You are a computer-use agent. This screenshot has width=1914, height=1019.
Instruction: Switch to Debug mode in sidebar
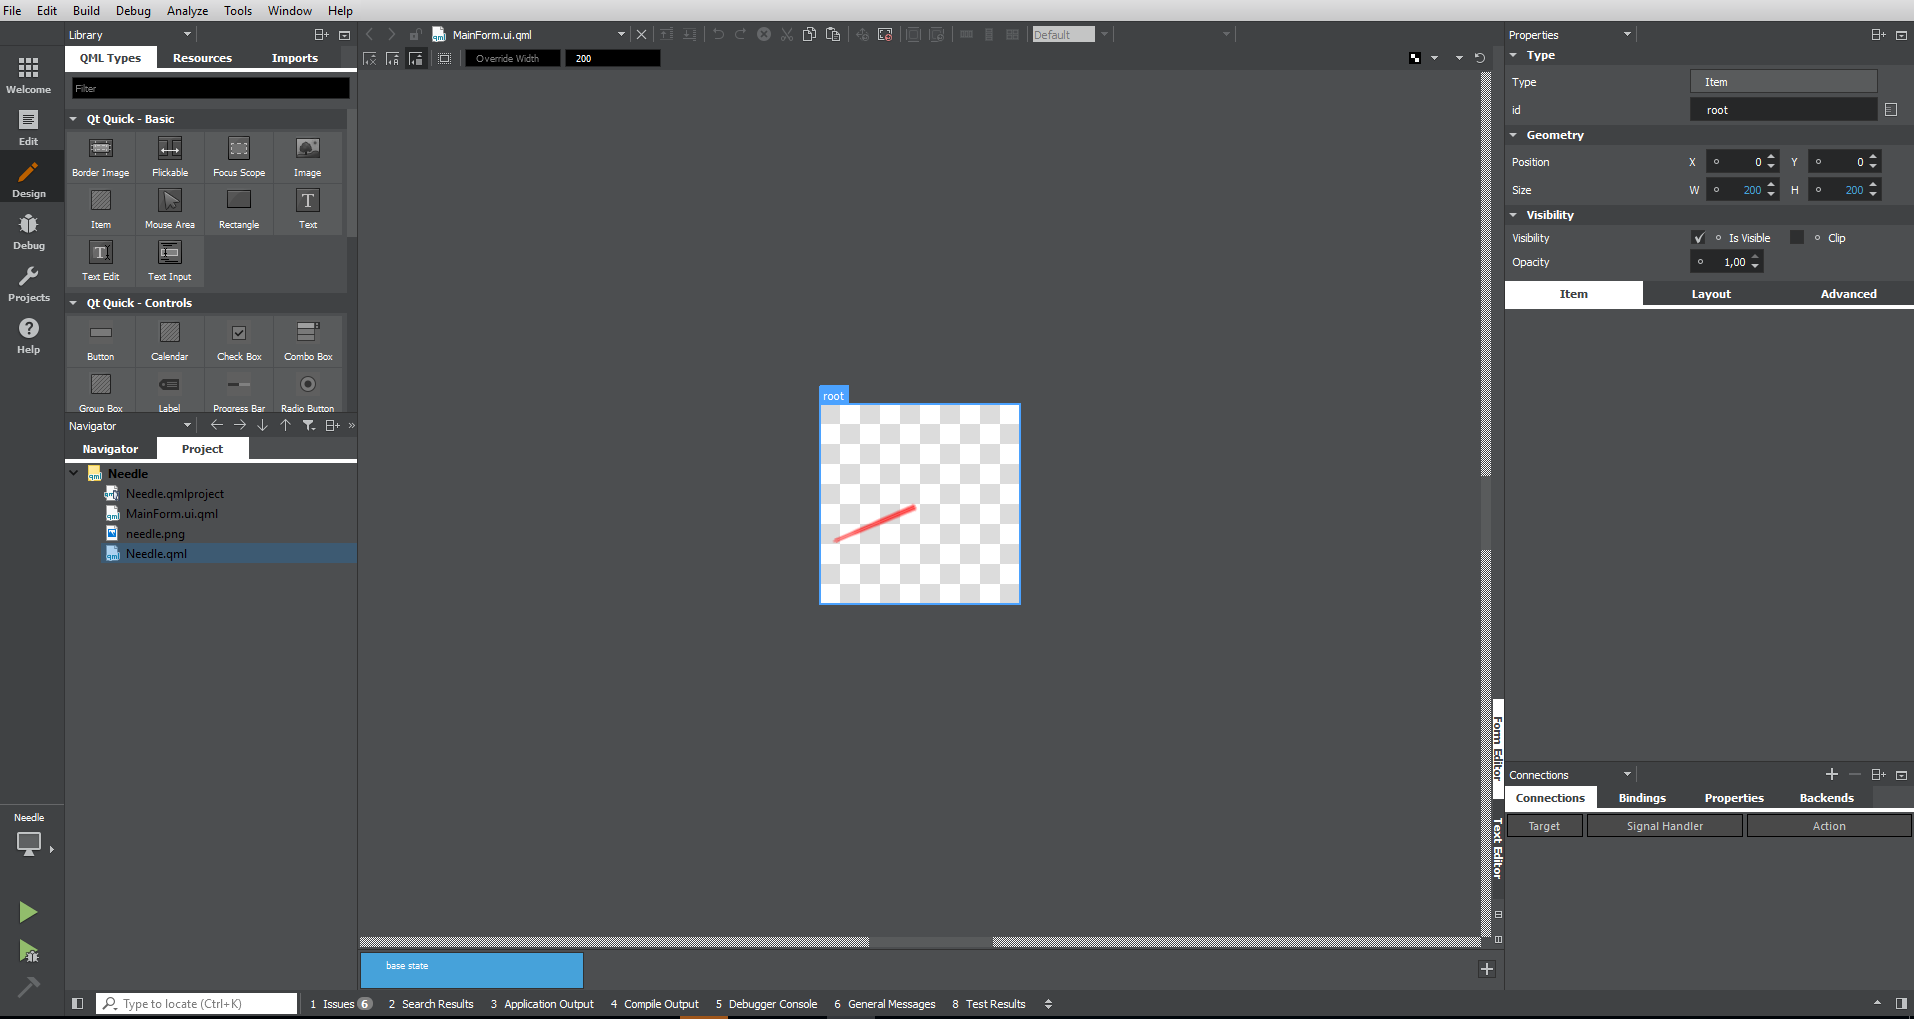tap(28, 231)
